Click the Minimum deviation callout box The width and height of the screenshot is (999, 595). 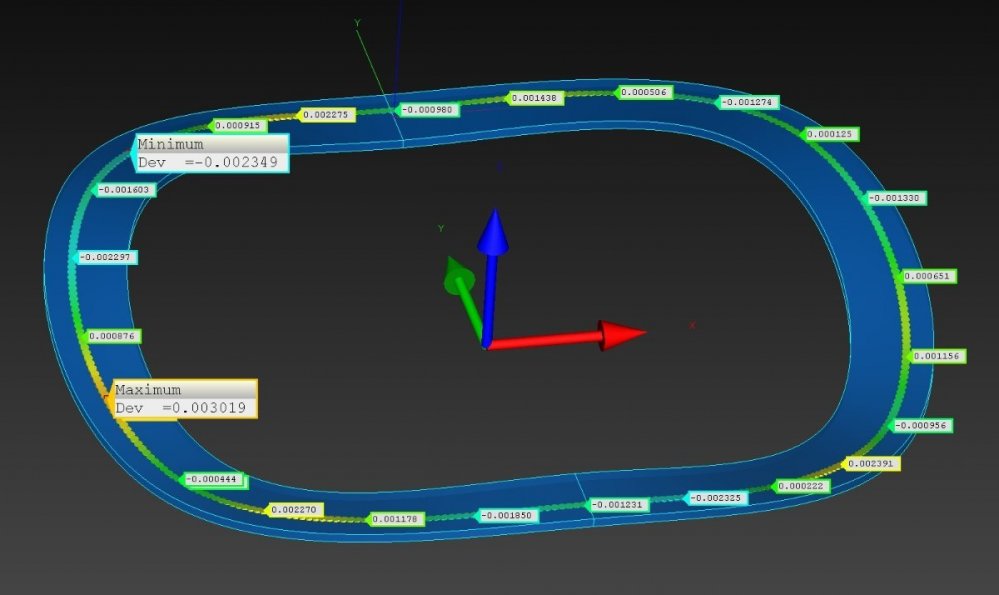[212, 153]
